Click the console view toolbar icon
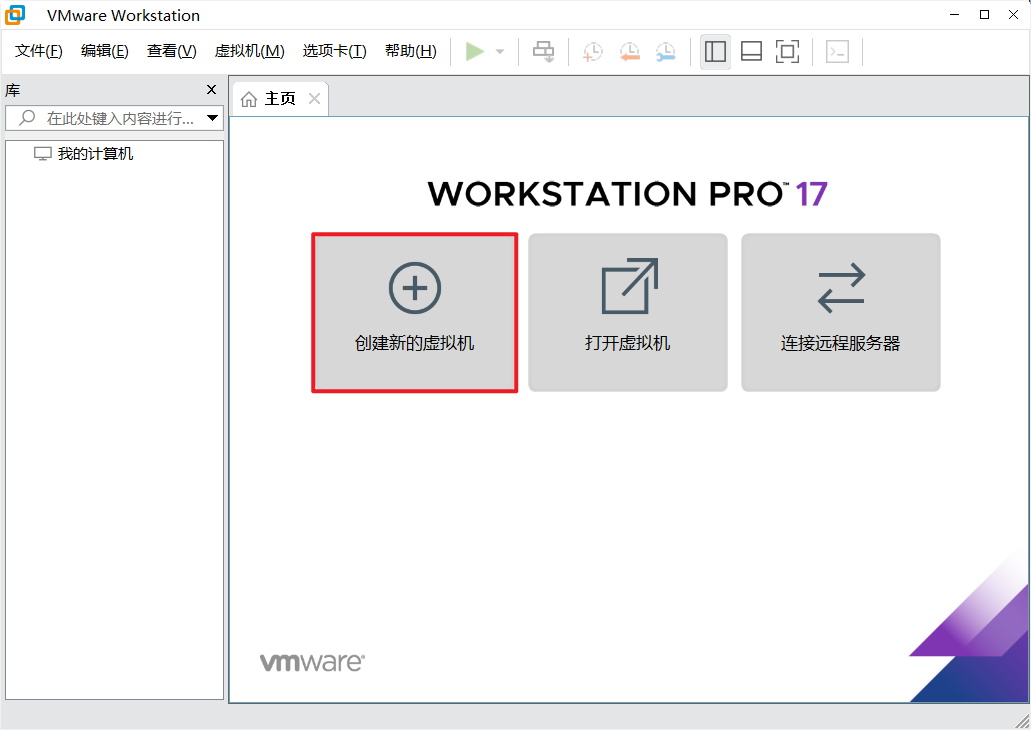Viewport: 1031px width, 730px height. click(x=837, y=51)
